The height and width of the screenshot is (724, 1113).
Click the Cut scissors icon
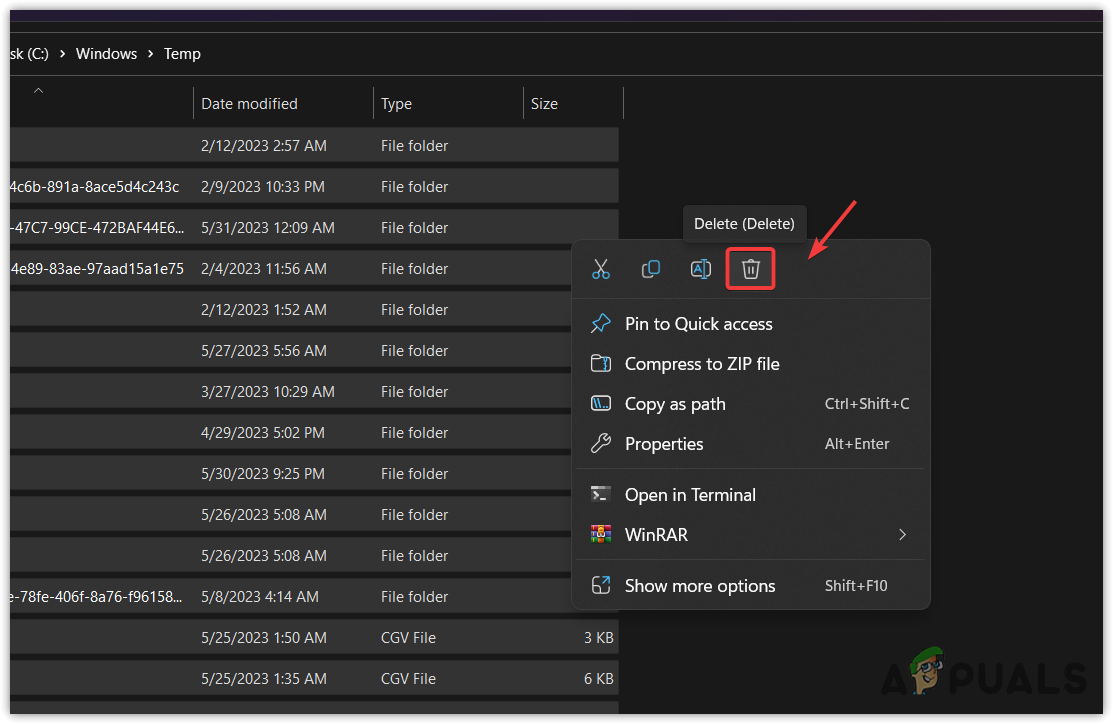pos(601,269)
